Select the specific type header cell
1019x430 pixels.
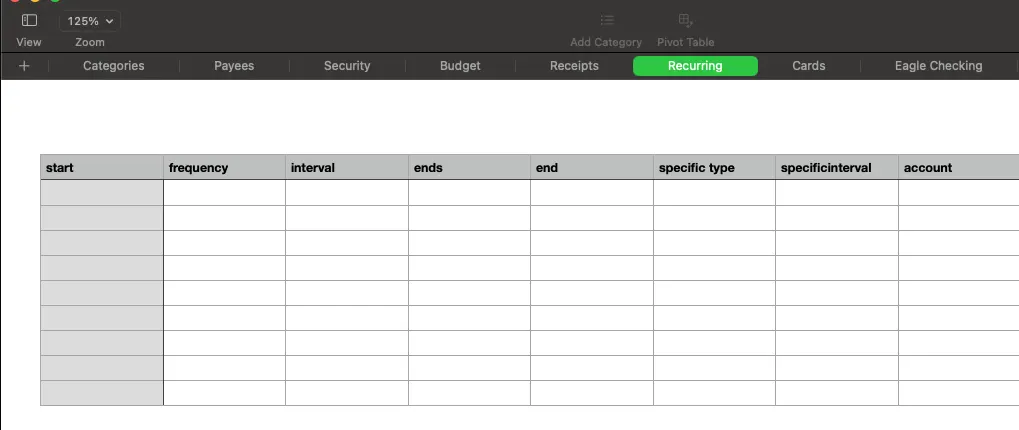pyautogui.click(x=713, y=168)
